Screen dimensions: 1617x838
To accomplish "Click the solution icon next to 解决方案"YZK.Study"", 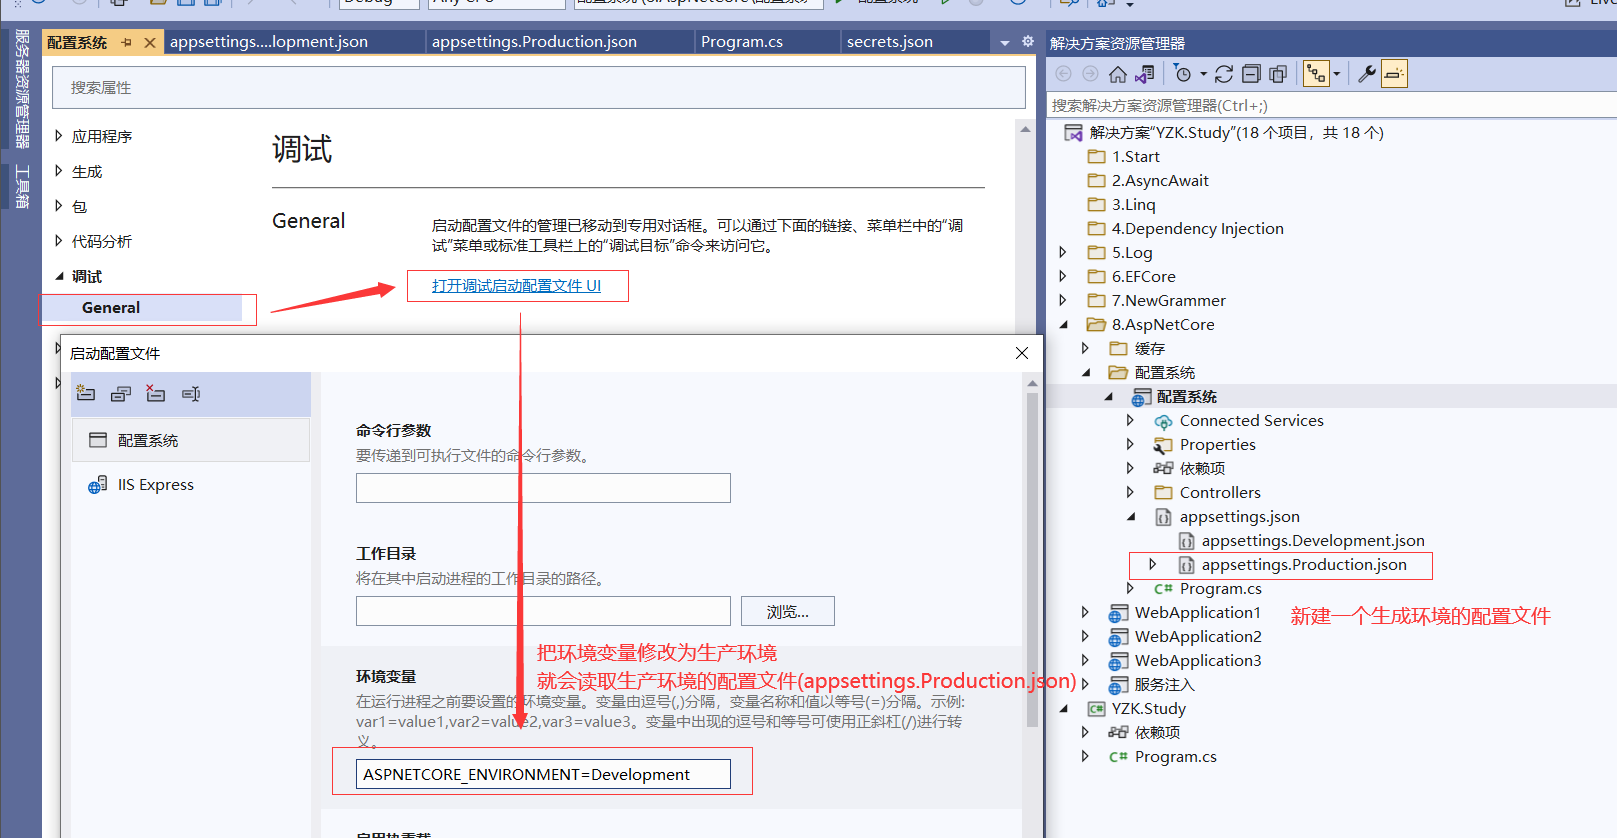I will coord(1074,133).
